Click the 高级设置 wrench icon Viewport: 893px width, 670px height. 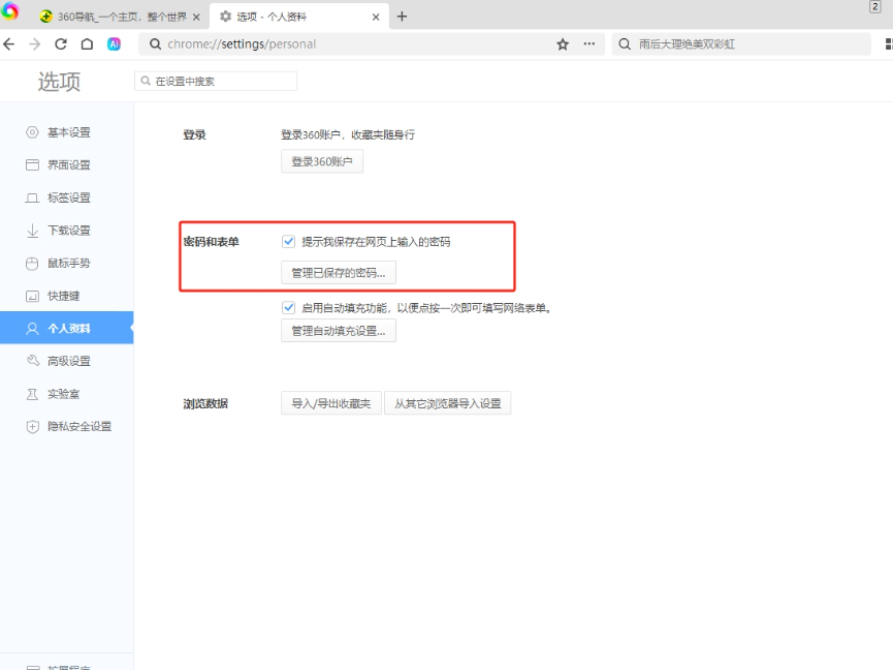(32, 361)
